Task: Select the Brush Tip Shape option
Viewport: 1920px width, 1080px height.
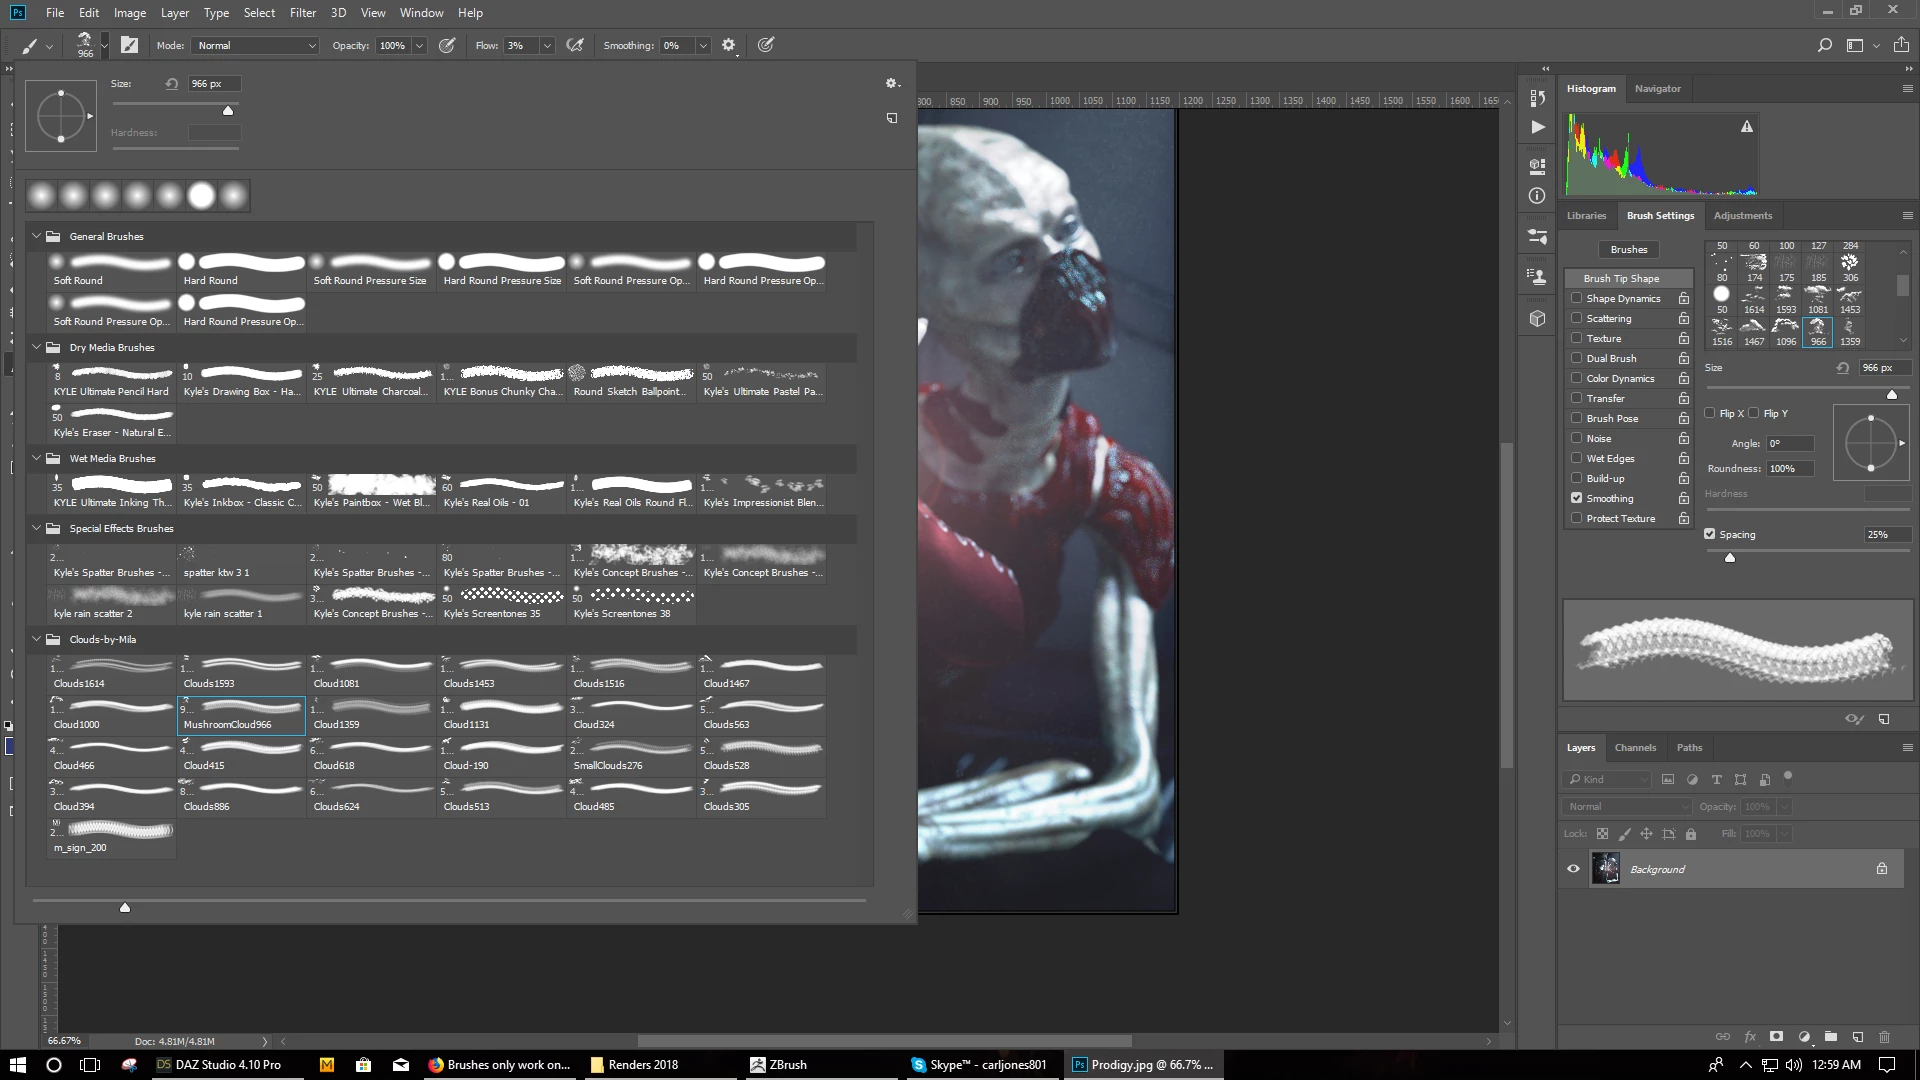Action: coord(1621,279)
